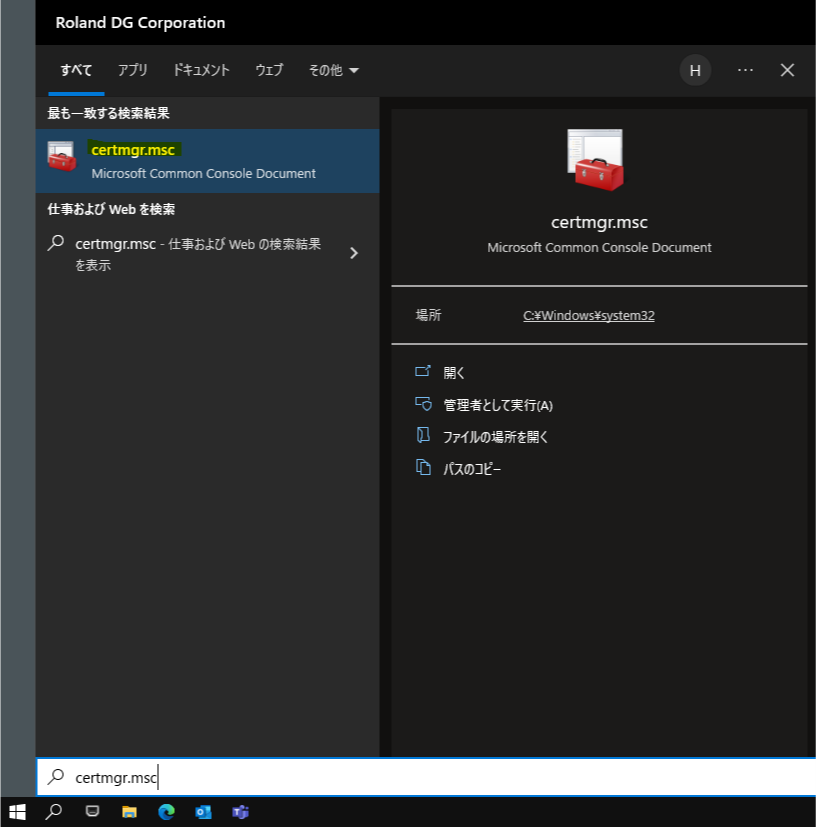Open the H account avatar
Image resolution: width=816 pixels, height=827 pixels.
695,70
